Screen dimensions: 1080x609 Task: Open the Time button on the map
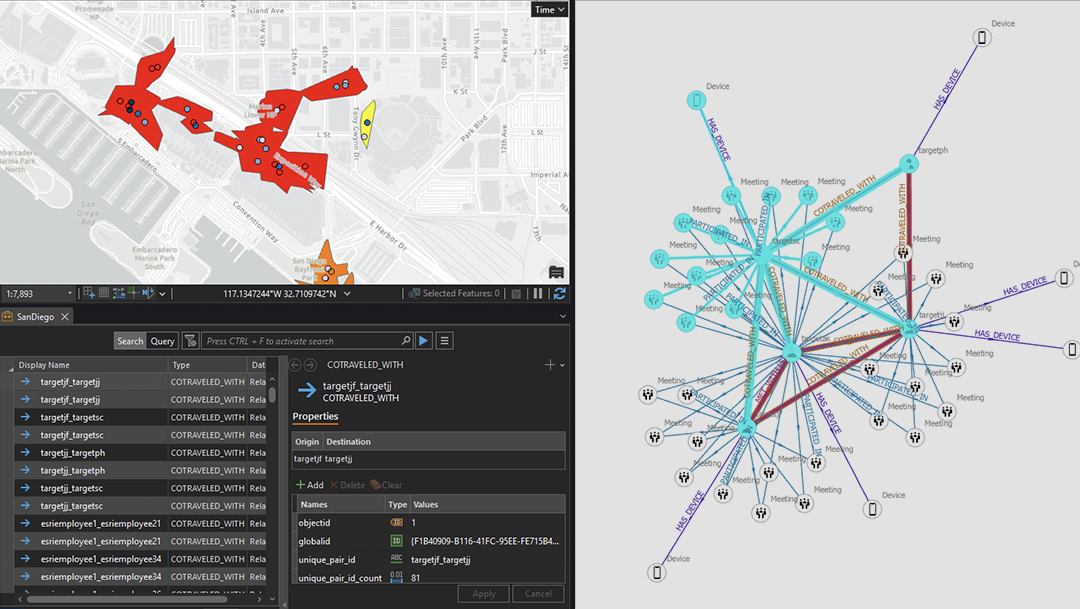(548, 8)
